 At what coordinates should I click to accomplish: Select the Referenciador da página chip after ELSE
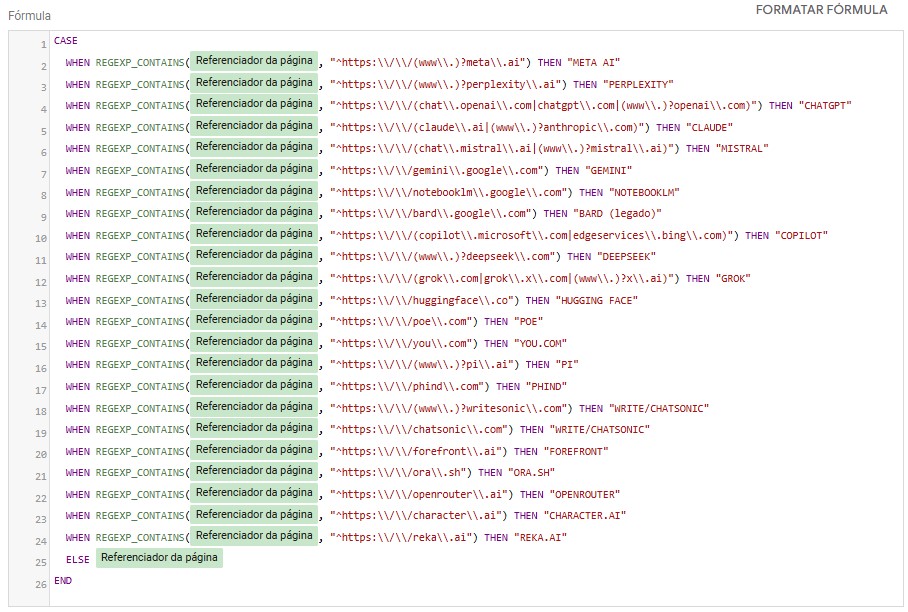[x=159, y=558]
